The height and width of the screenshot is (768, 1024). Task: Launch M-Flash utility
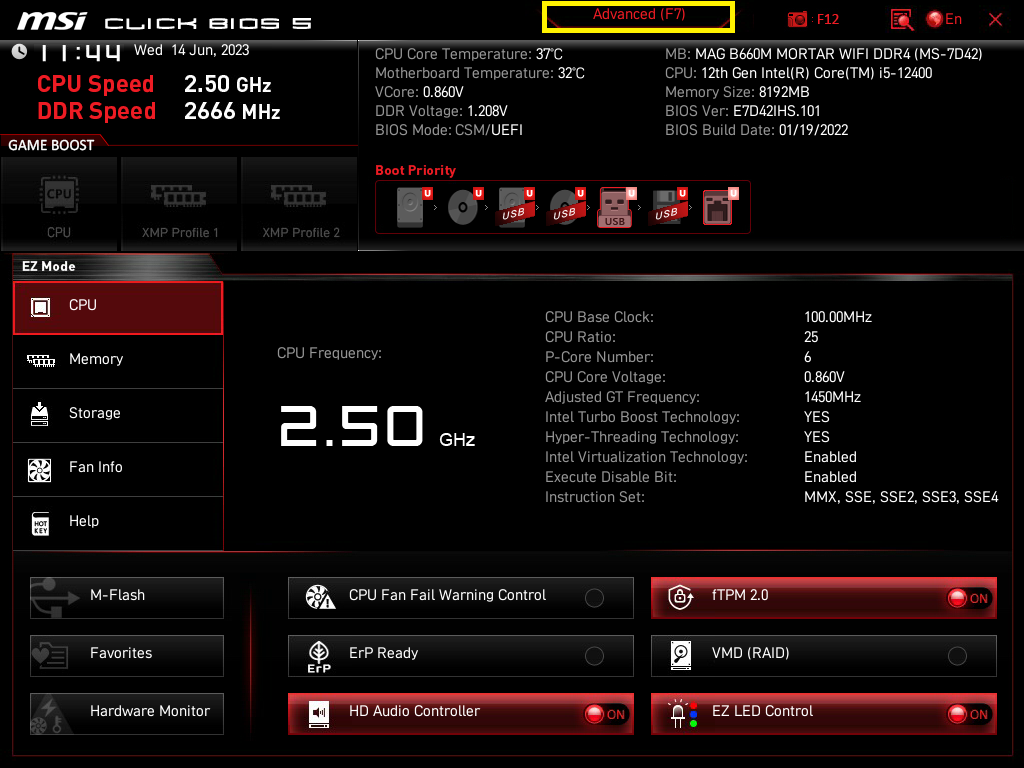click(x=127, y=598)
